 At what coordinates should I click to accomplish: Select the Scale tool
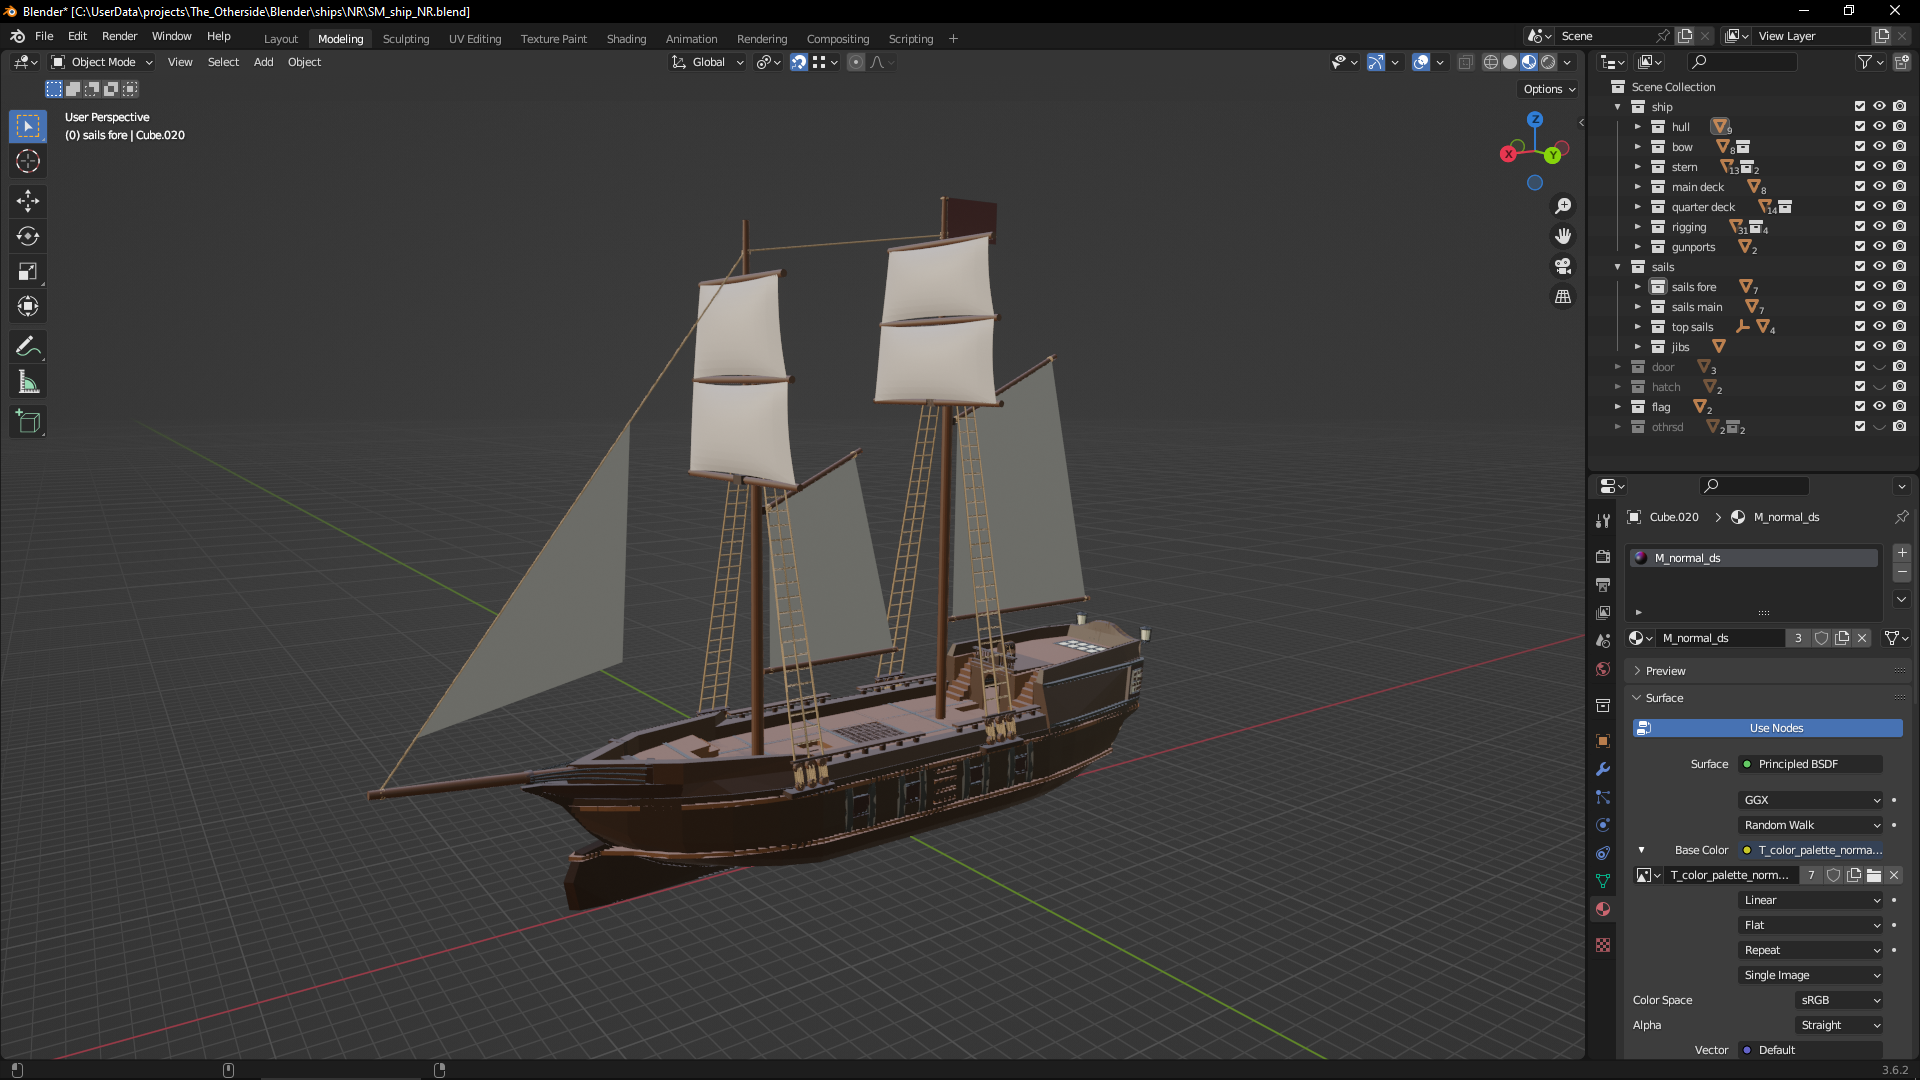pyautogui.click(x=27, y=272)
